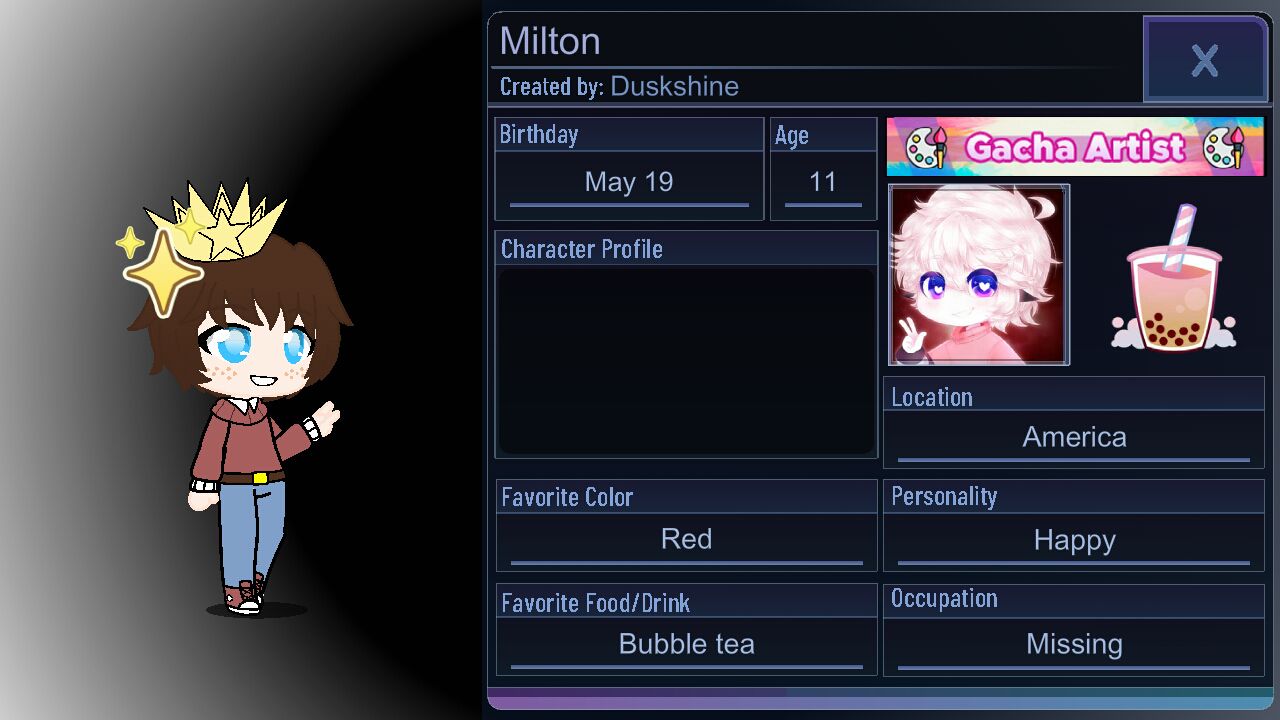Tap the golden star crown on Milton

coord(220,221)
